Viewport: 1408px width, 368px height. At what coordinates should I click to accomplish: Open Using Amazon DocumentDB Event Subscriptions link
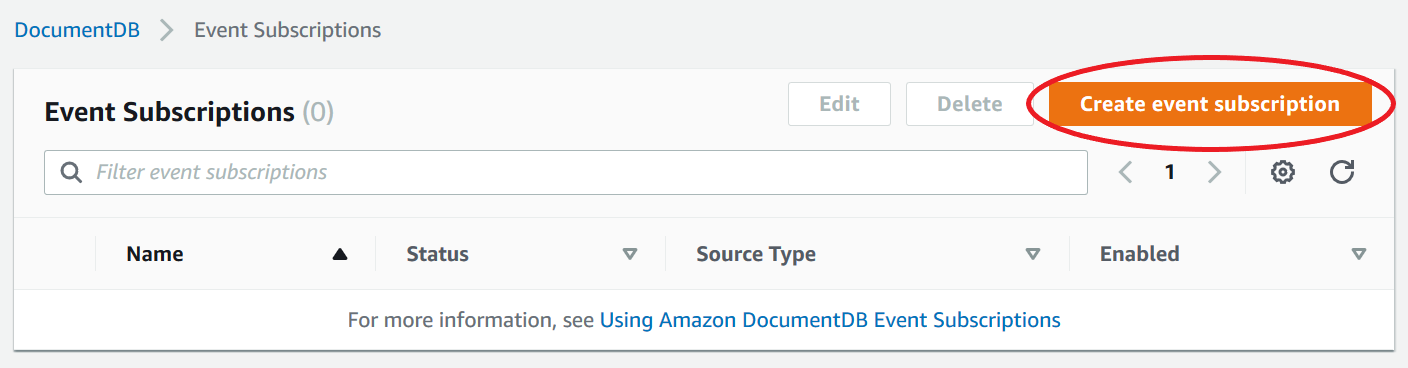[x=830, y=320]
